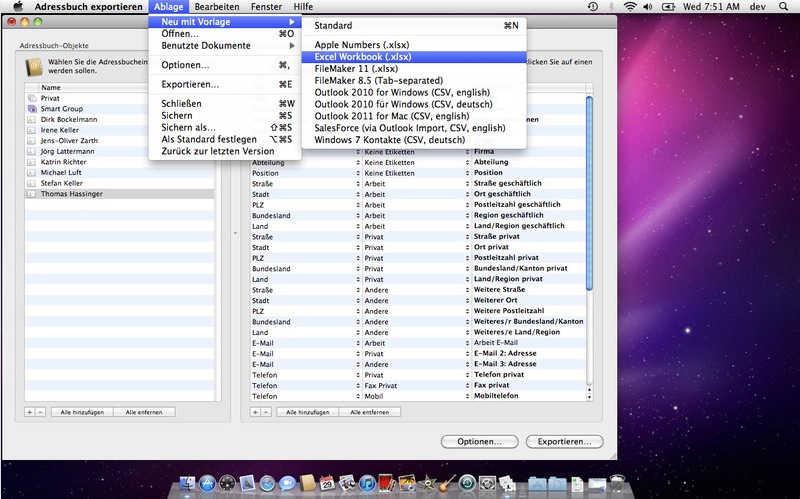The width and height of the screenshot is (800, 499).
Task: Open the Bearbeiten menu
Action: (217, 7)
